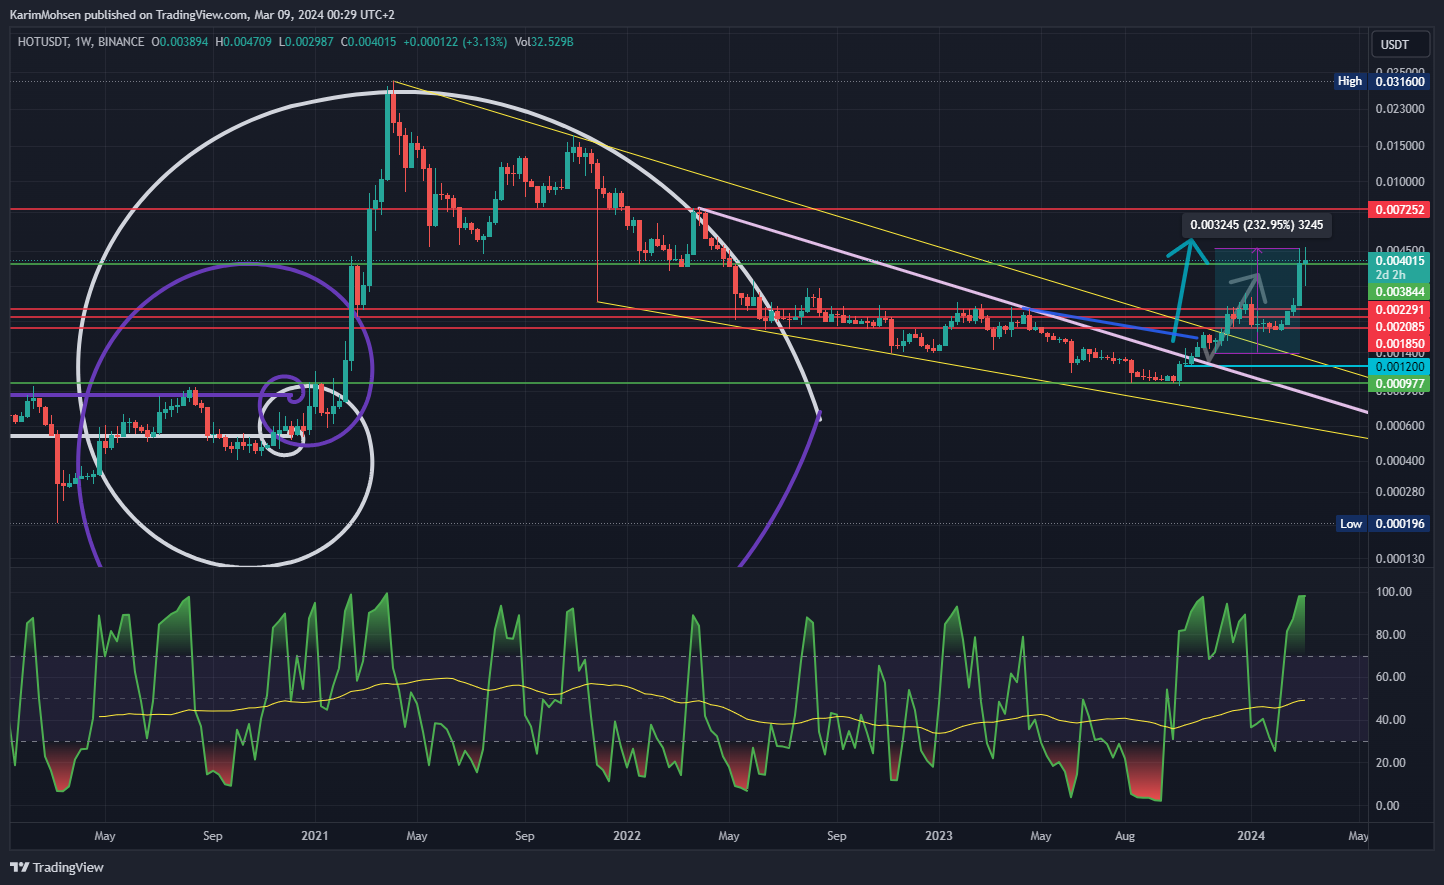
Task: Select the close value C0.004015 in legend
Action: pyautogui.click(x=369, y=42)
